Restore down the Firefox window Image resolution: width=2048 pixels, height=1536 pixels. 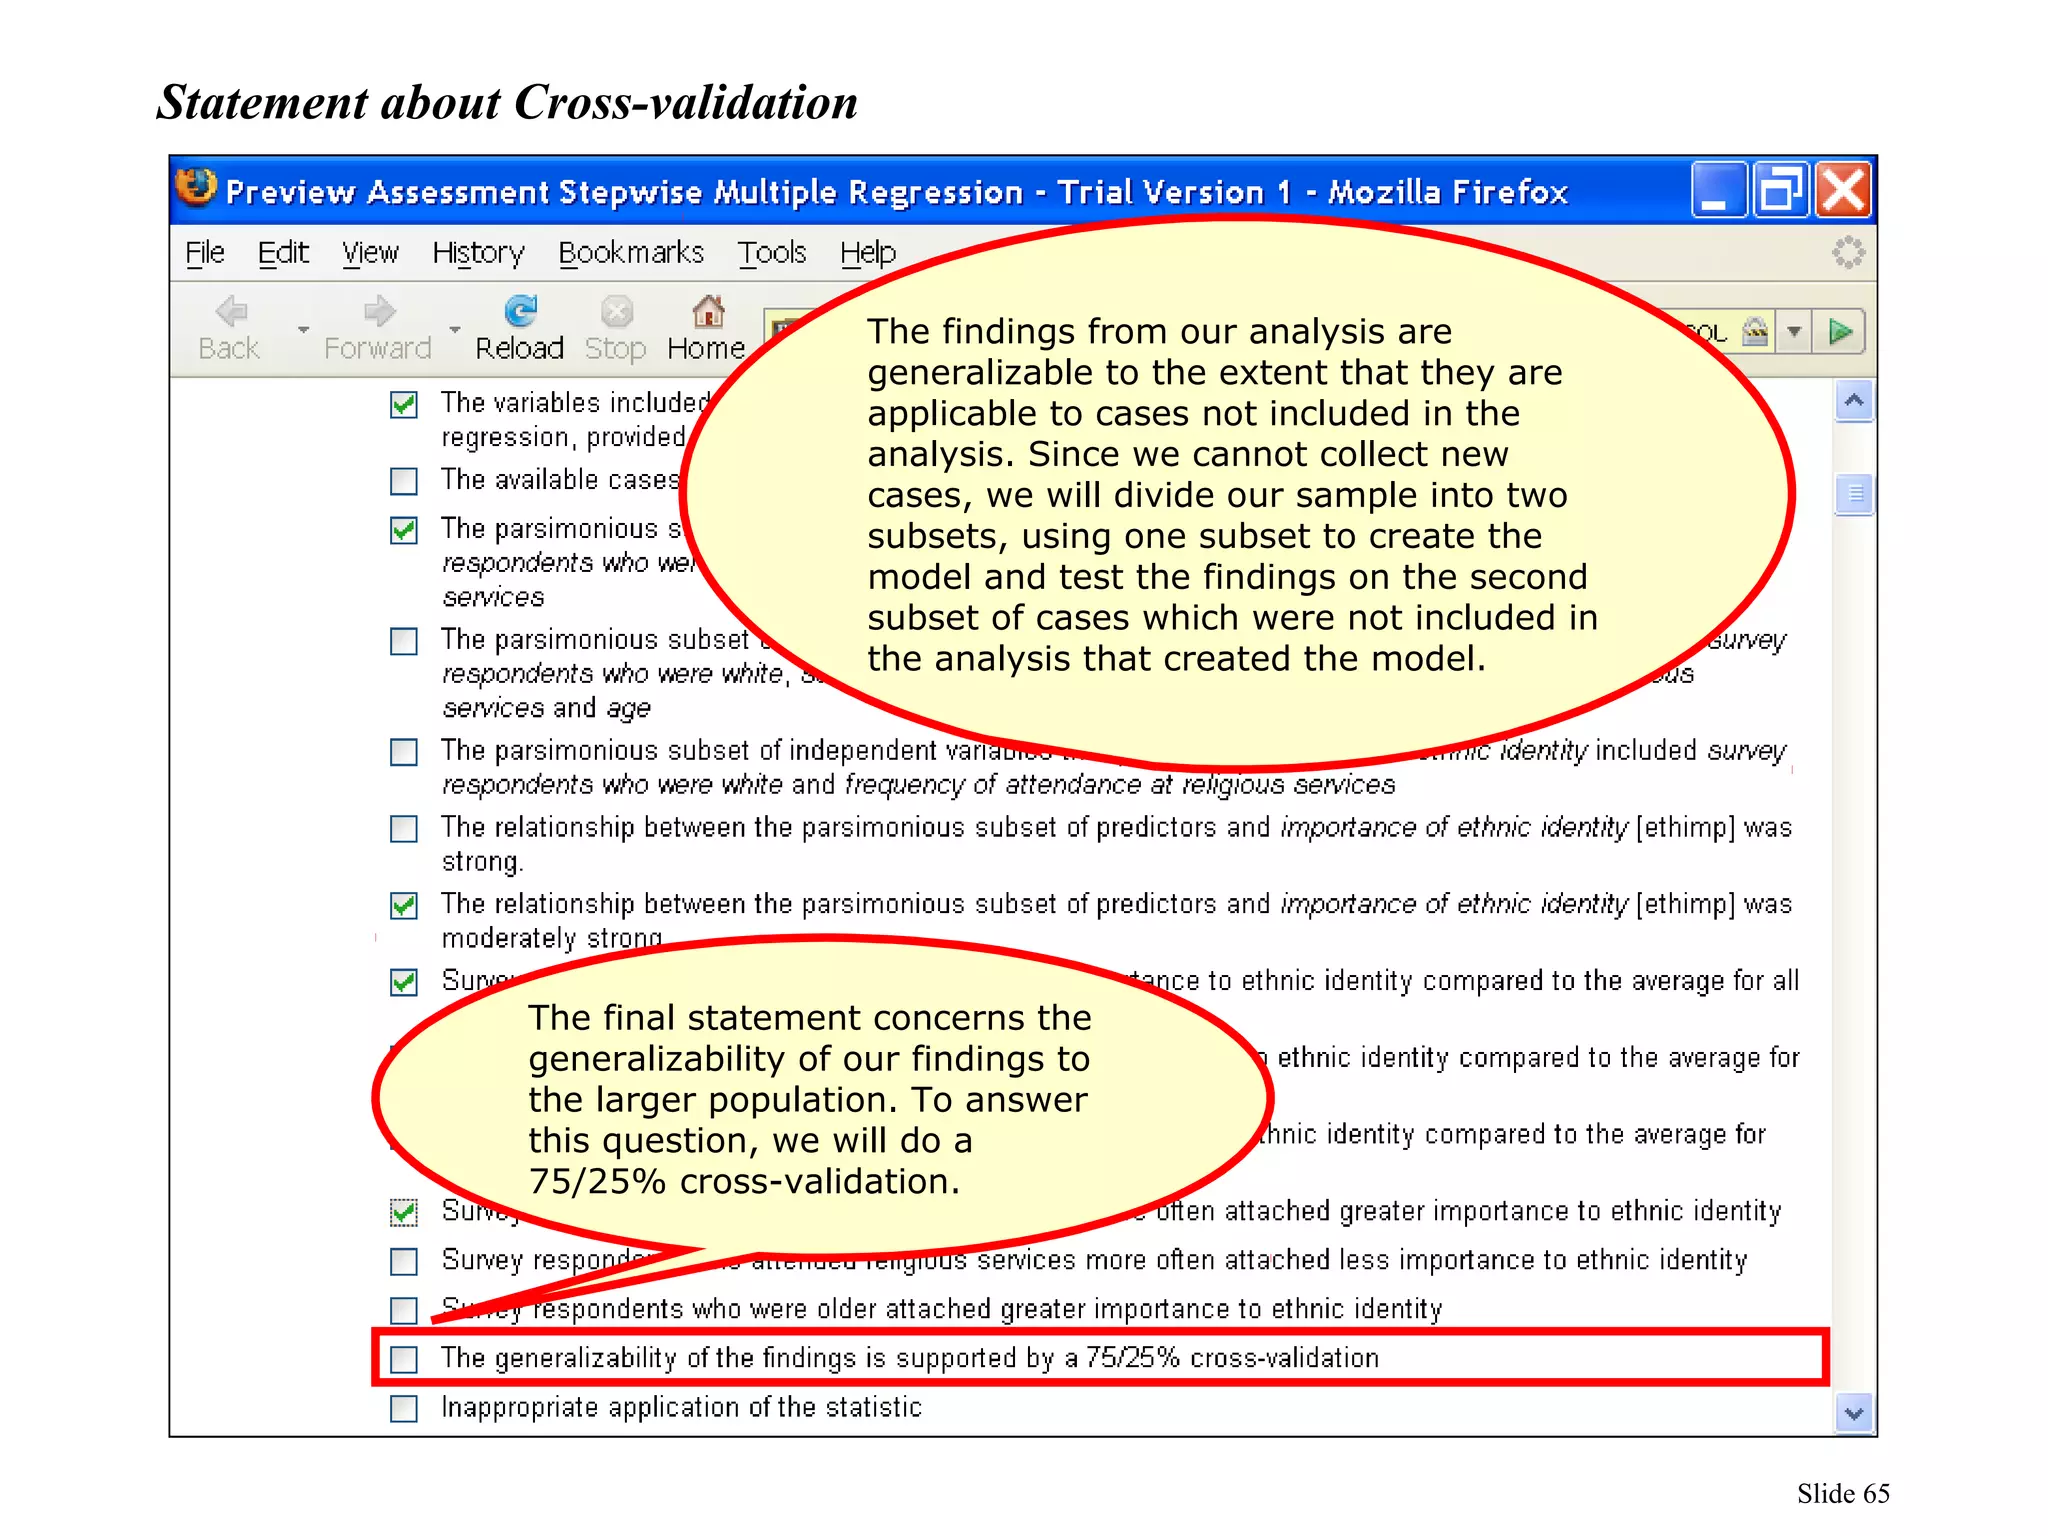pos(1781,190)
